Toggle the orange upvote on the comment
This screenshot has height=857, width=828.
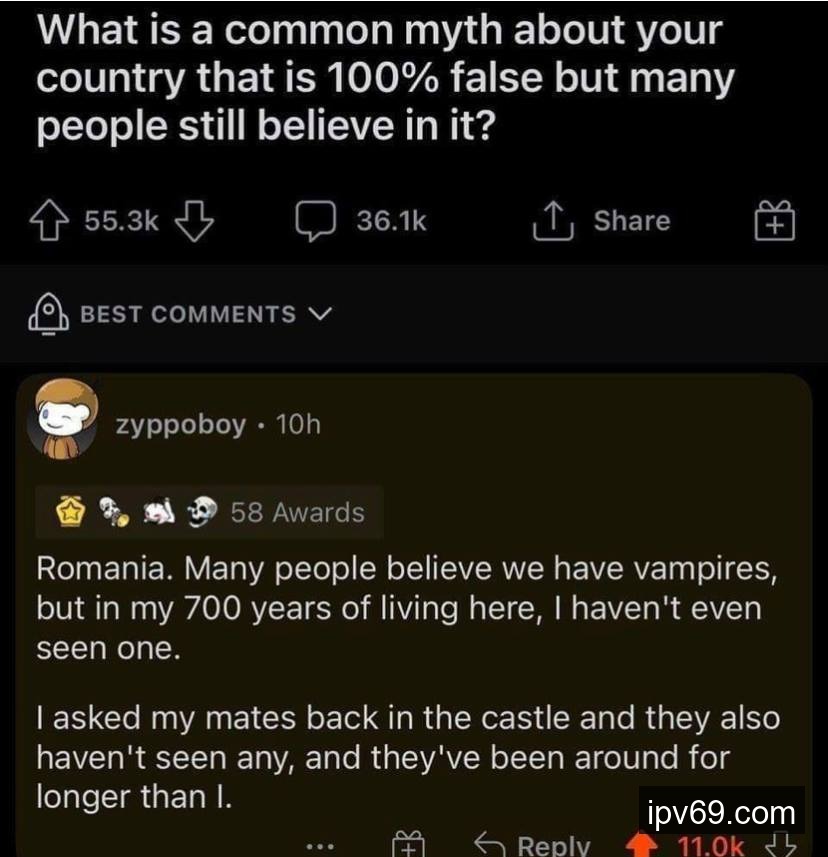click(639, 847)
